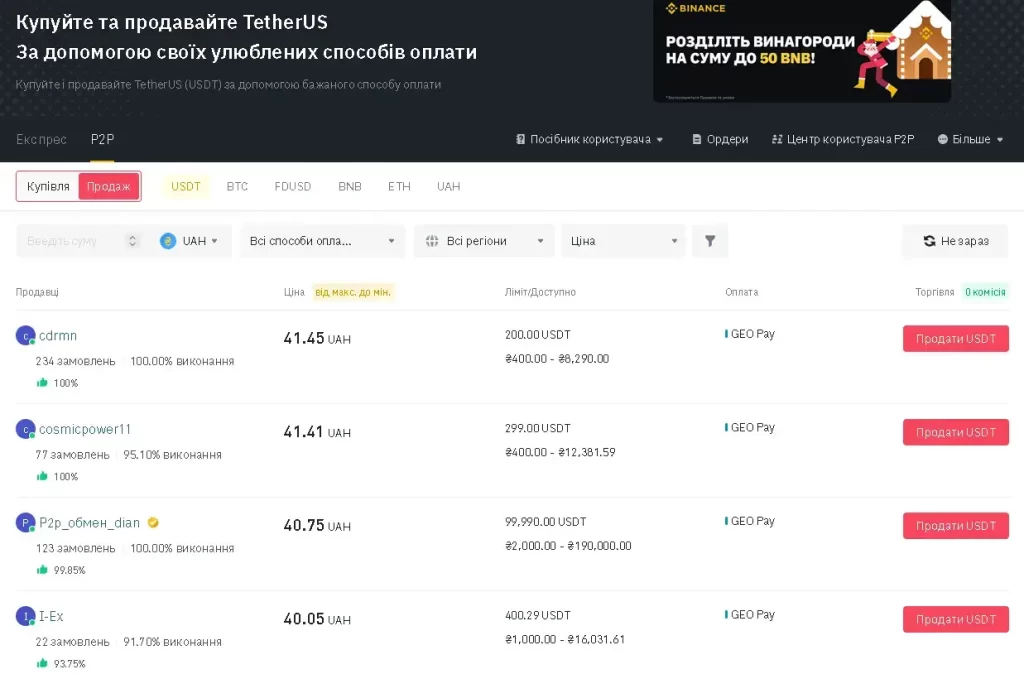Select the Купівля buy toggle
Viewport: 1024px width, 674px height.
(48, 186)
